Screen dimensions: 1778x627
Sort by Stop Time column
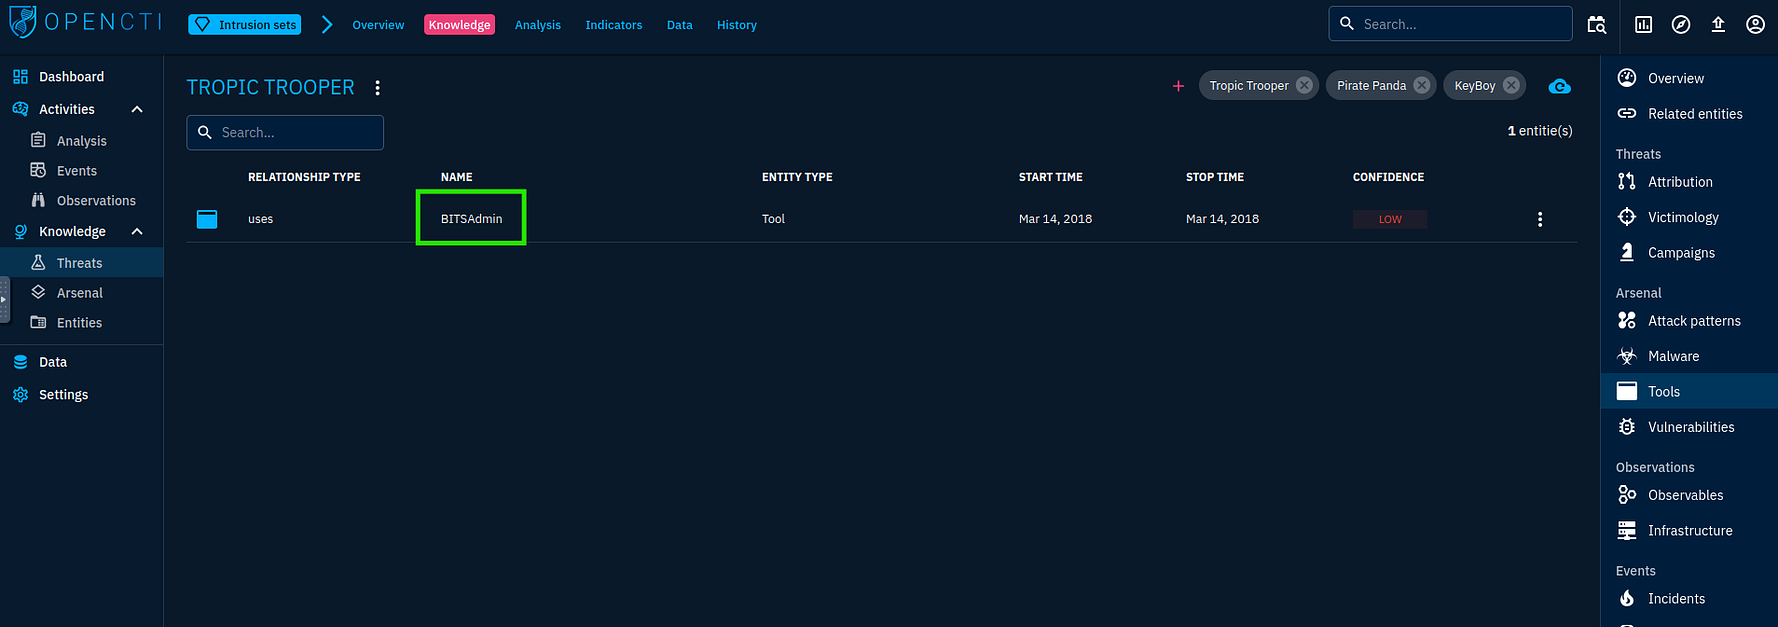click(1215, 177)
